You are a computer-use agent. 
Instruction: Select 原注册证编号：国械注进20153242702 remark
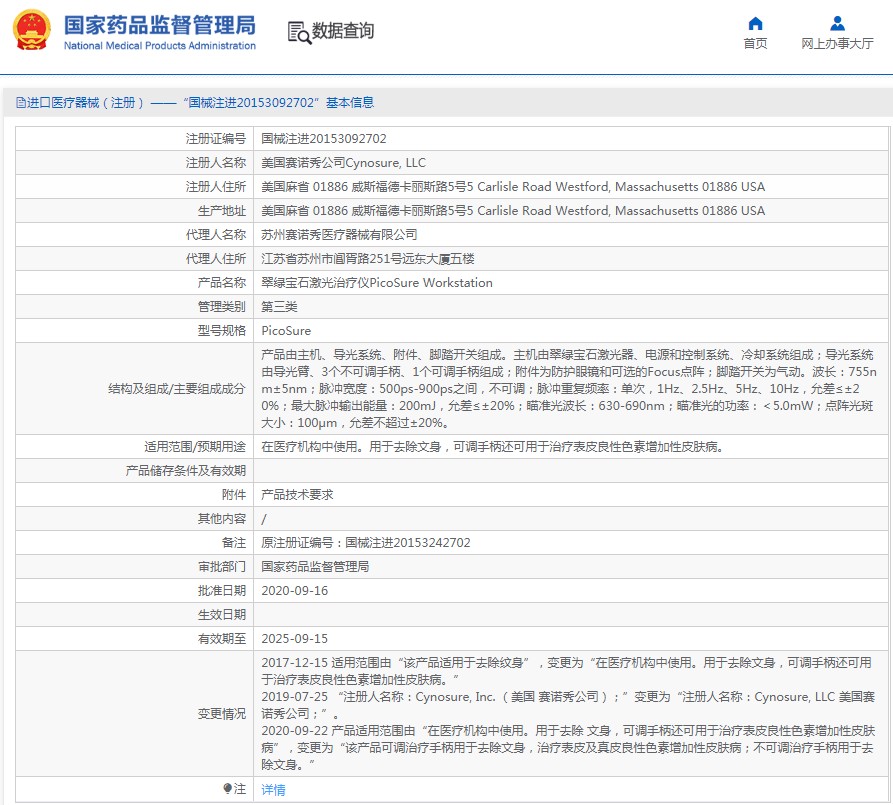click(366, 542)
